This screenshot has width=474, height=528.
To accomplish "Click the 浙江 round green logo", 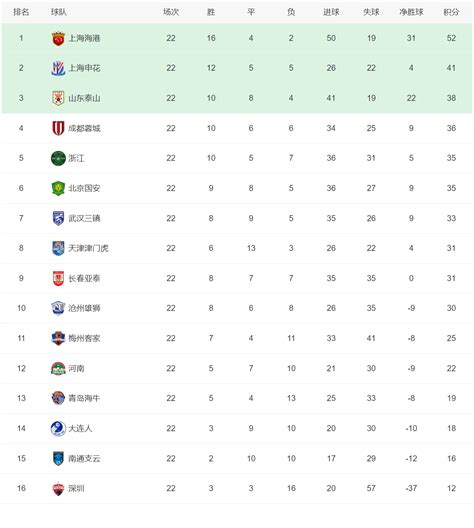I will [58, 158].
